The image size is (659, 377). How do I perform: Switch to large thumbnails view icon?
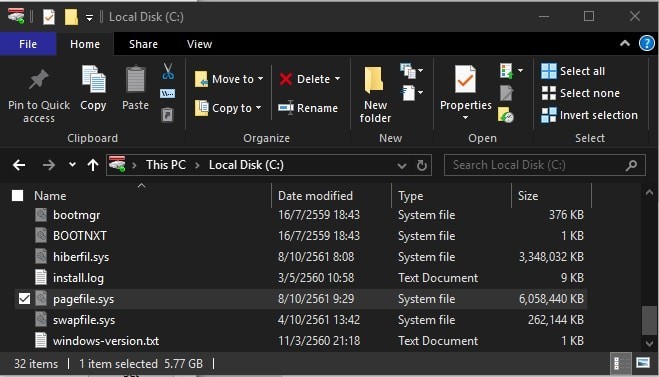tap(643, 363)
